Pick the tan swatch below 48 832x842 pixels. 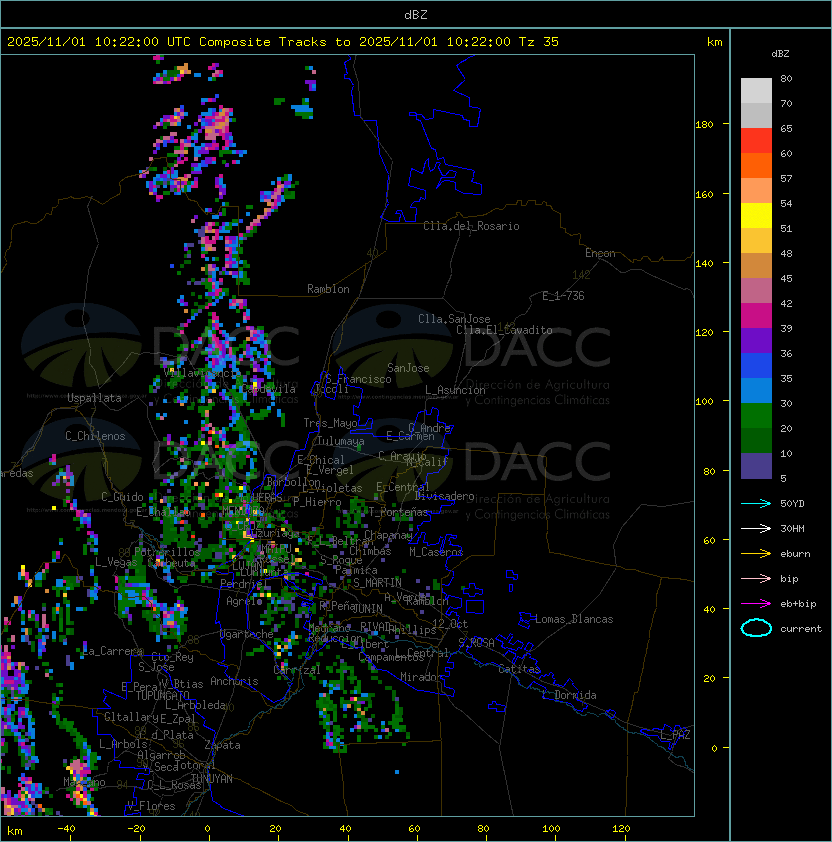[756, 265]
